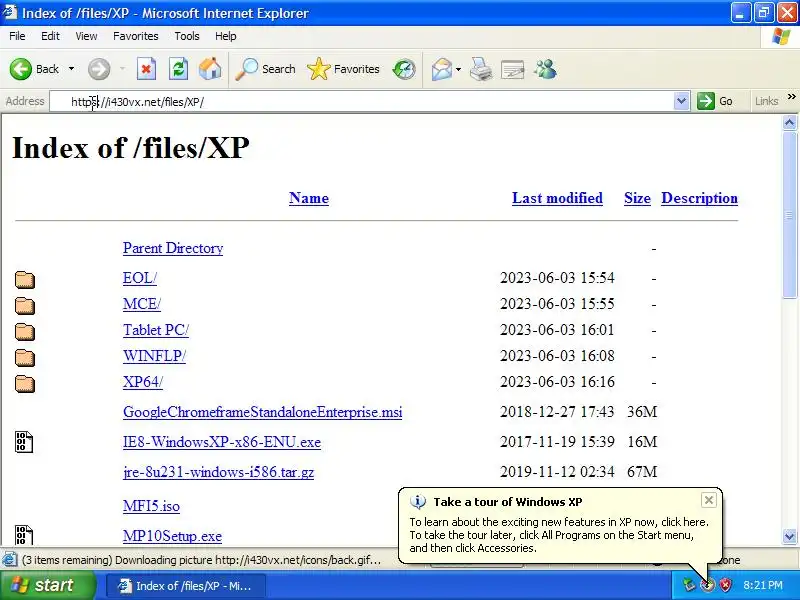This screenshot has width=800, height=600.
Task: Download IE8-WindowsXP-x86-ENU.exe file
Action: 222,442
